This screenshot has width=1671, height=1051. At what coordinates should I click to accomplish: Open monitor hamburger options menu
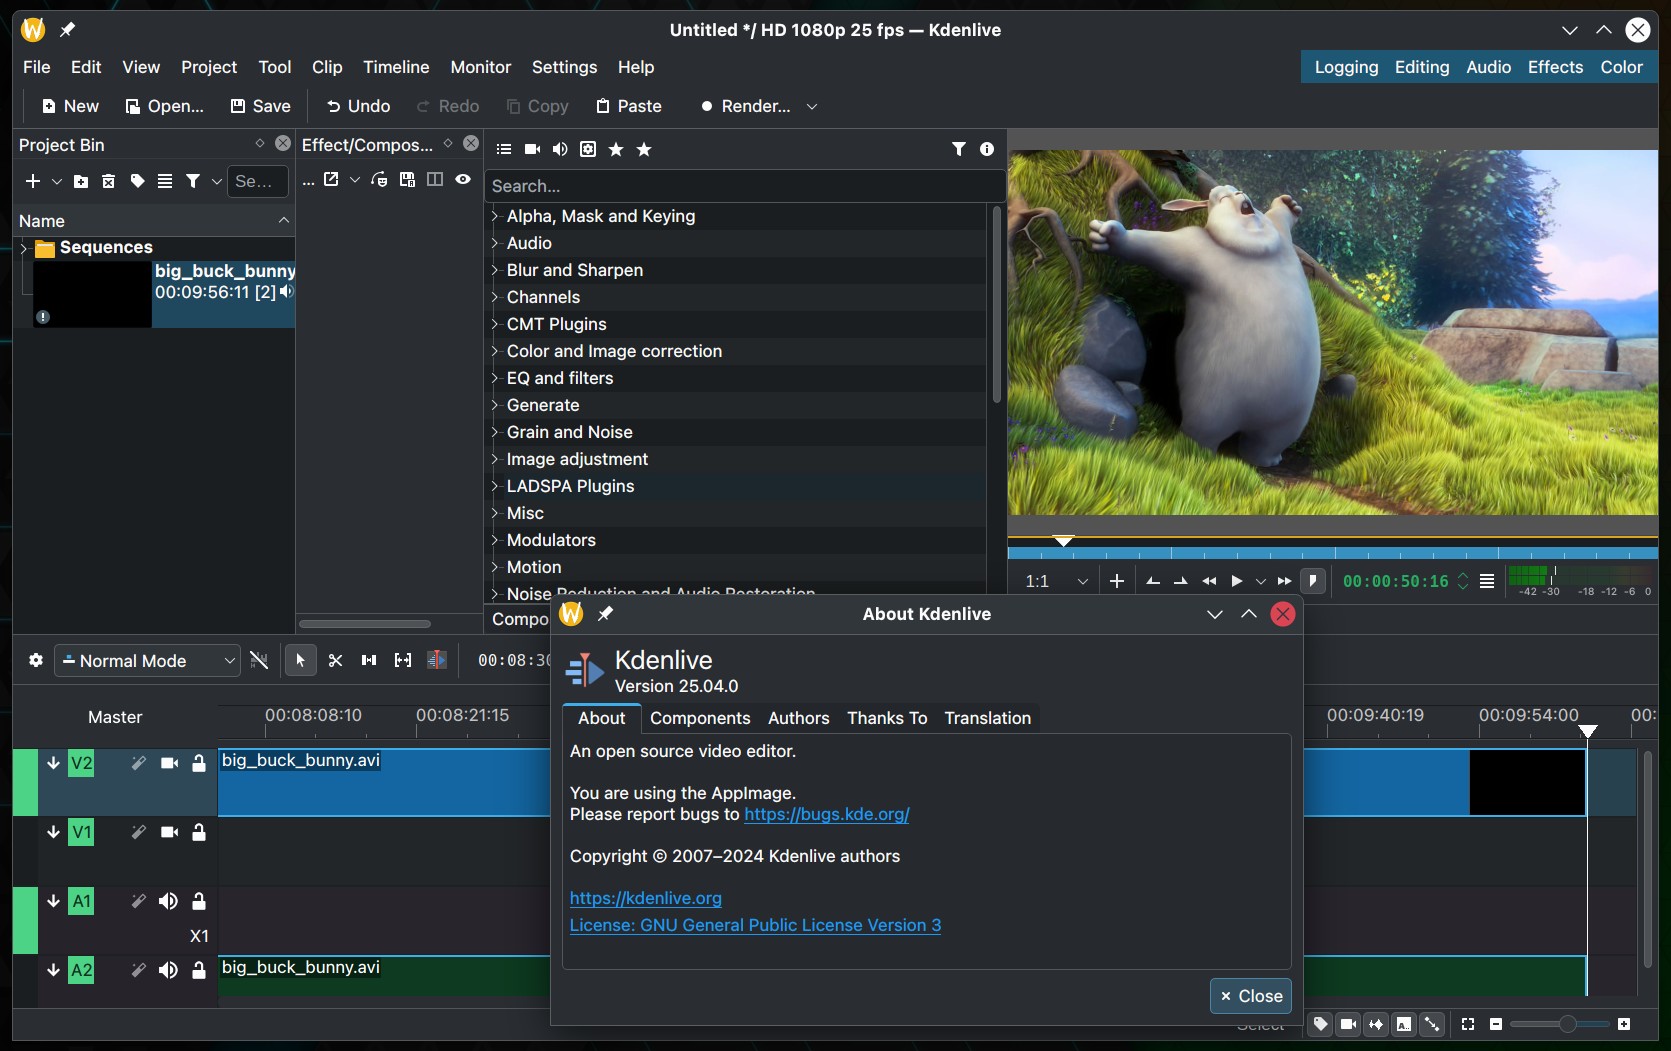click(x=1487, y=581)
